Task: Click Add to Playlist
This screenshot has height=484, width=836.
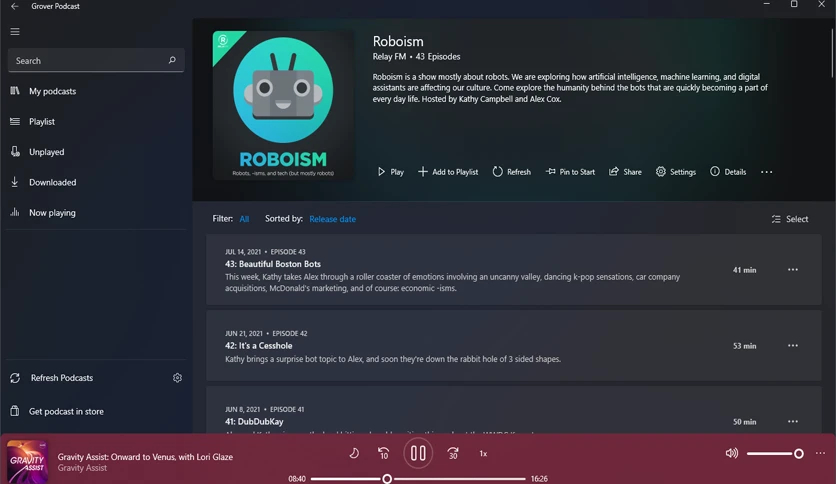Action: (448, 172)
